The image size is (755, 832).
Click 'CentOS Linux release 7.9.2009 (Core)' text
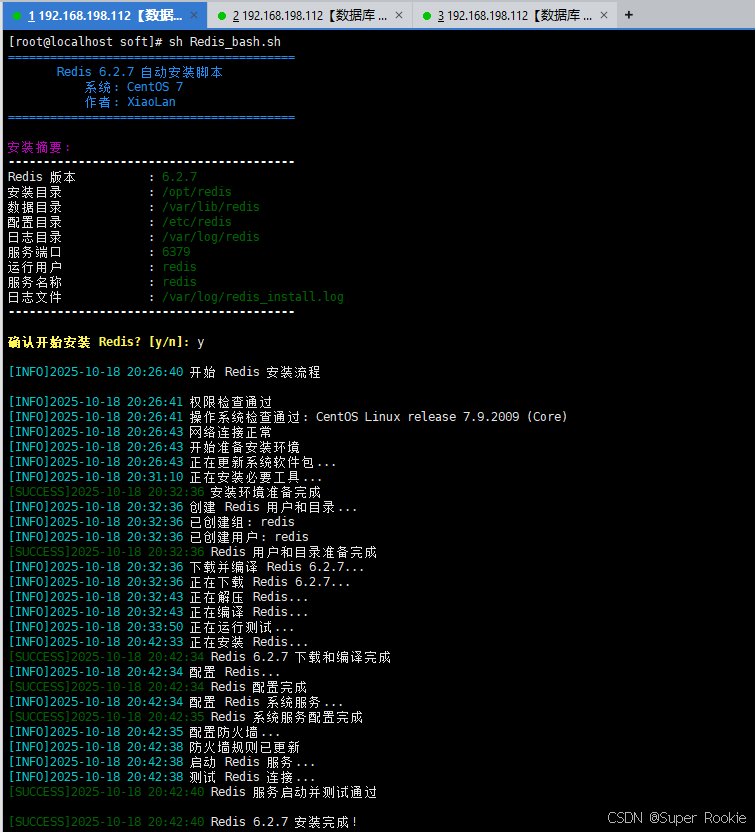tap(441, 417)
